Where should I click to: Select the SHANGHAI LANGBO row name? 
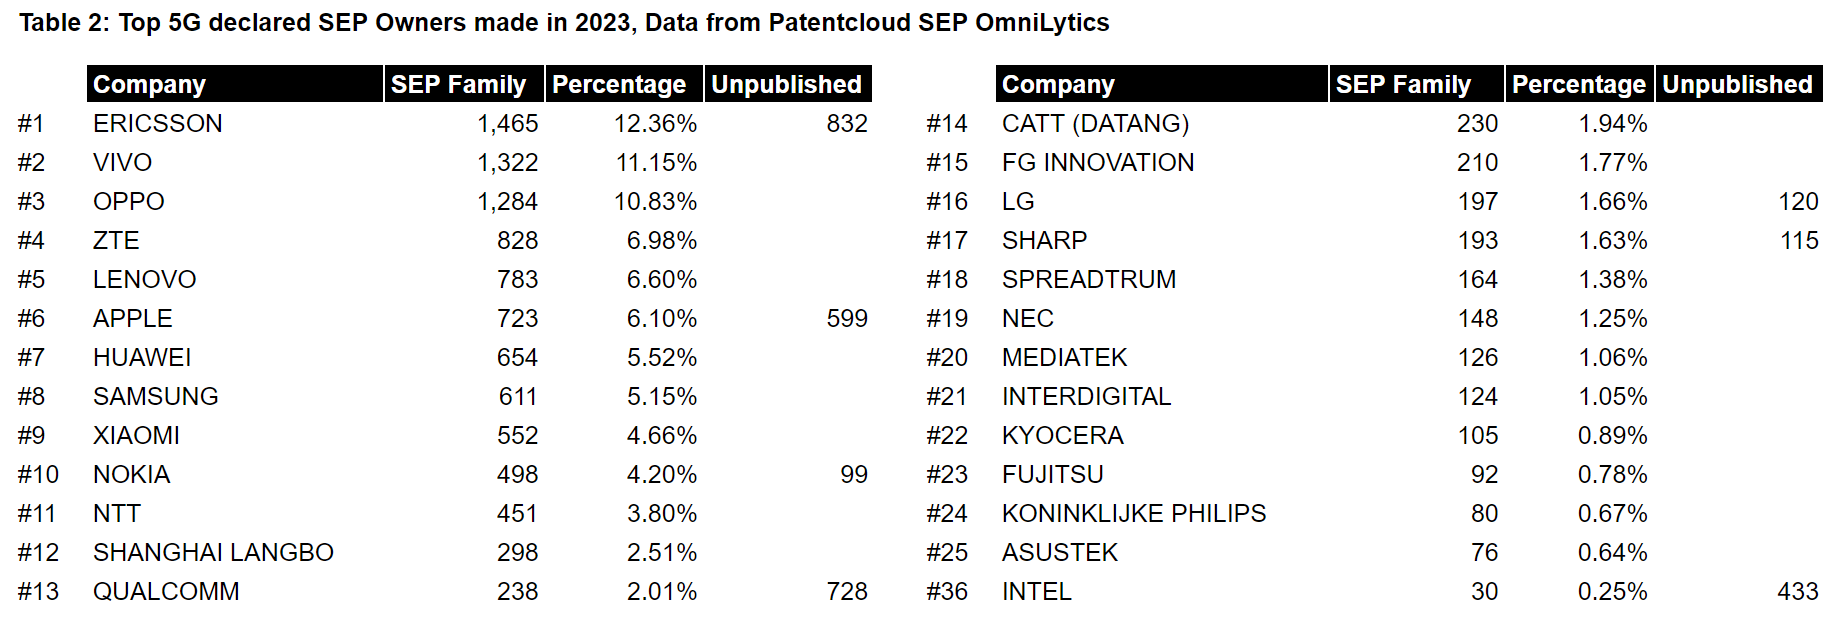tap(213, 553)
